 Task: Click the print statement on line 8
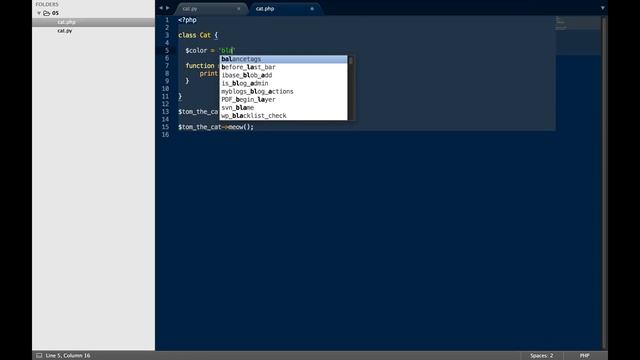[x=209, y=73]
